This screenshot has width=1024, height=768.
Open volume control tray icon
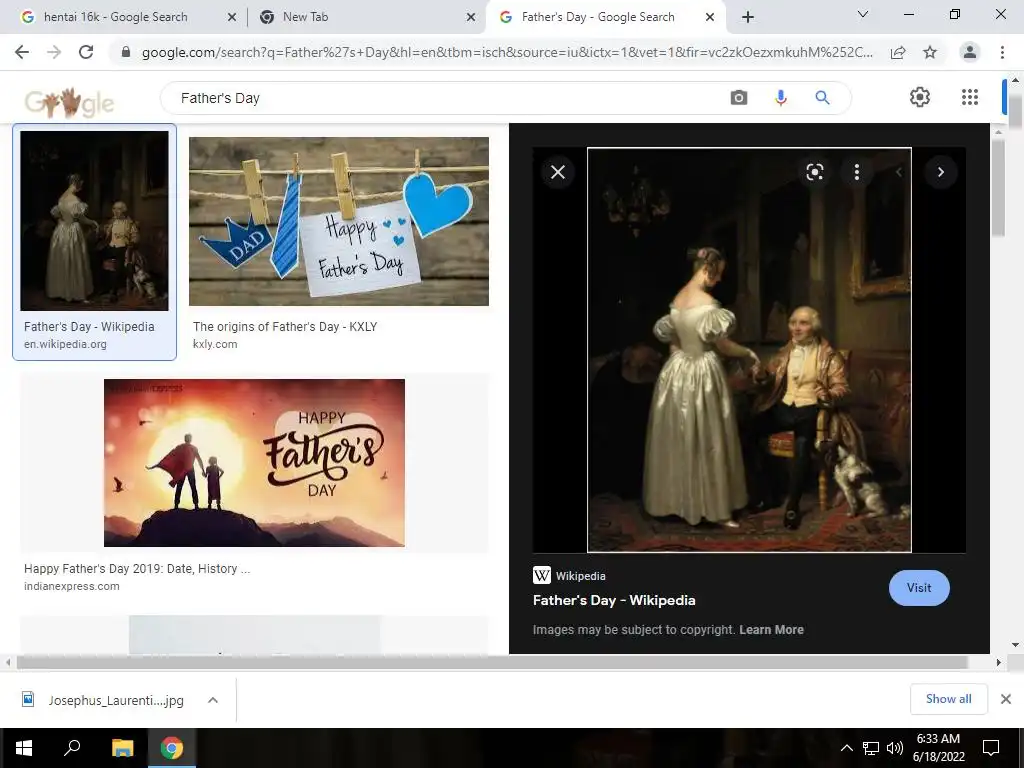click(x=895, y=748)
